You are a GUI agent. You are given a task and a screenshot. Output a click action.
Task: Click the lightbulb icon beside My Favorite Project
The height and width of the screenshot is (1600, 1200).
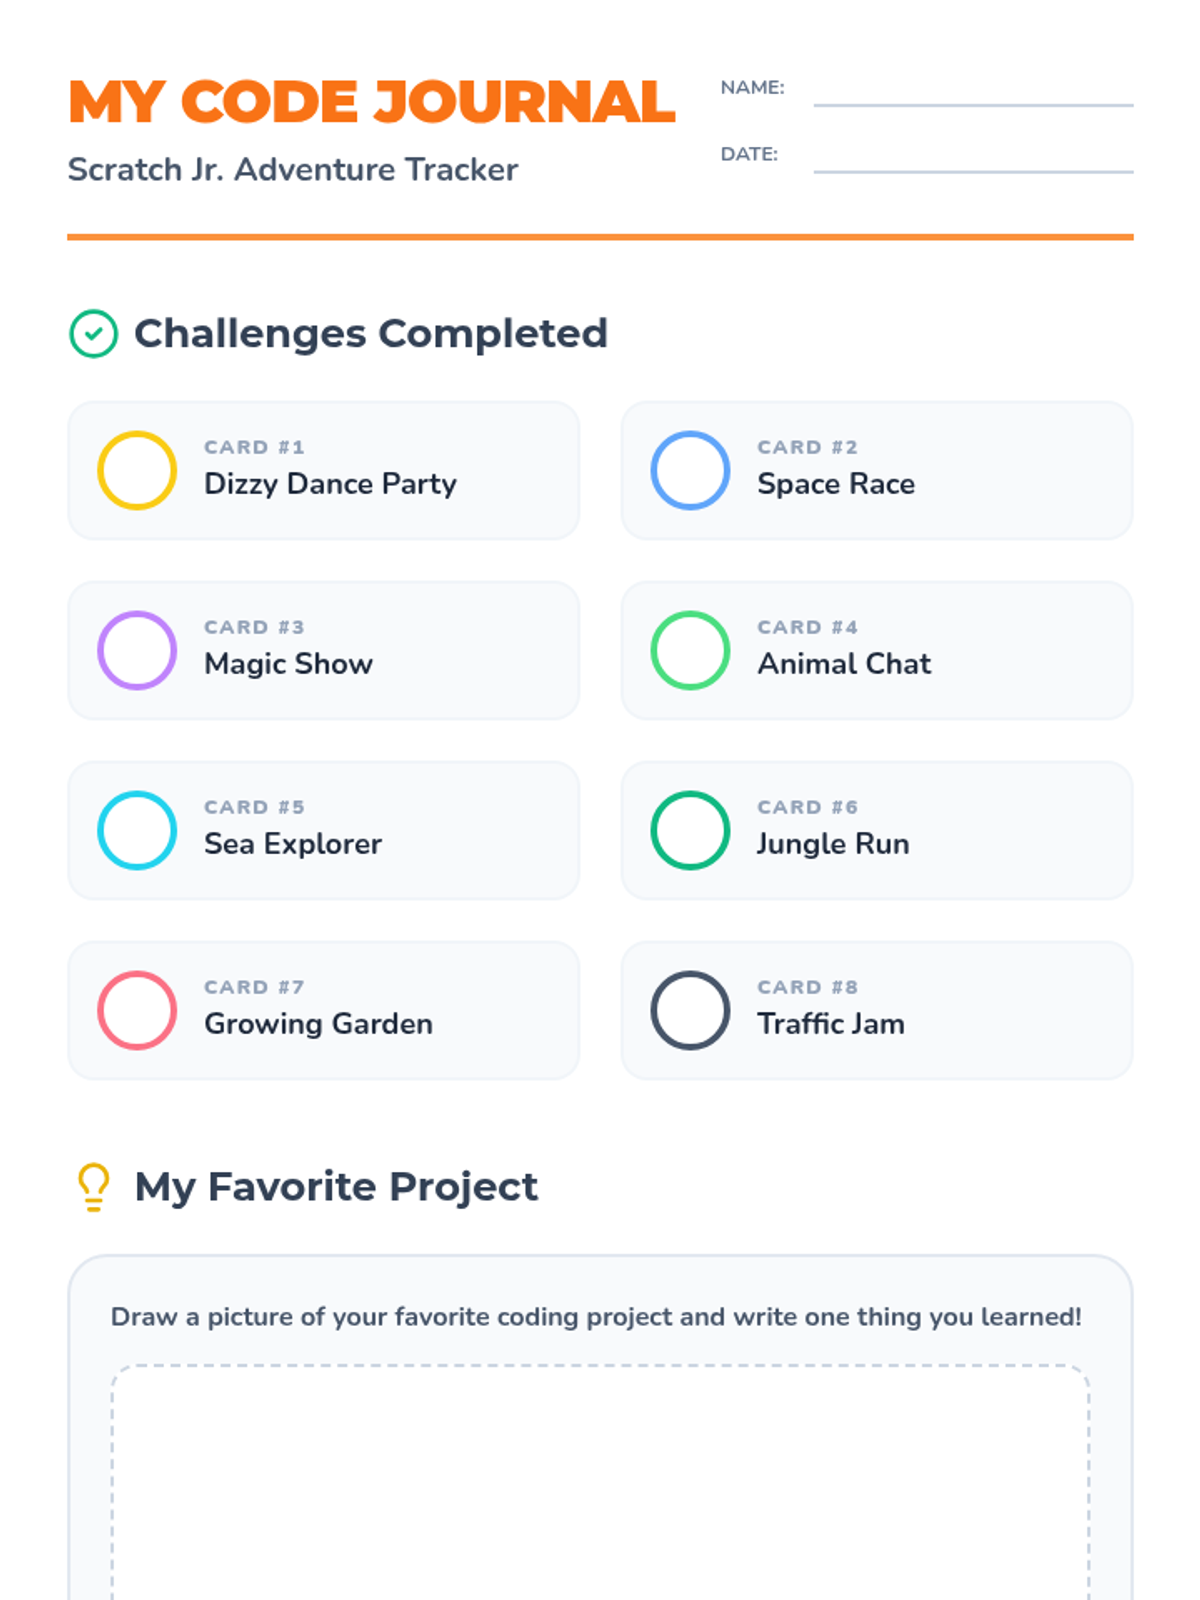coord(94,1187)
